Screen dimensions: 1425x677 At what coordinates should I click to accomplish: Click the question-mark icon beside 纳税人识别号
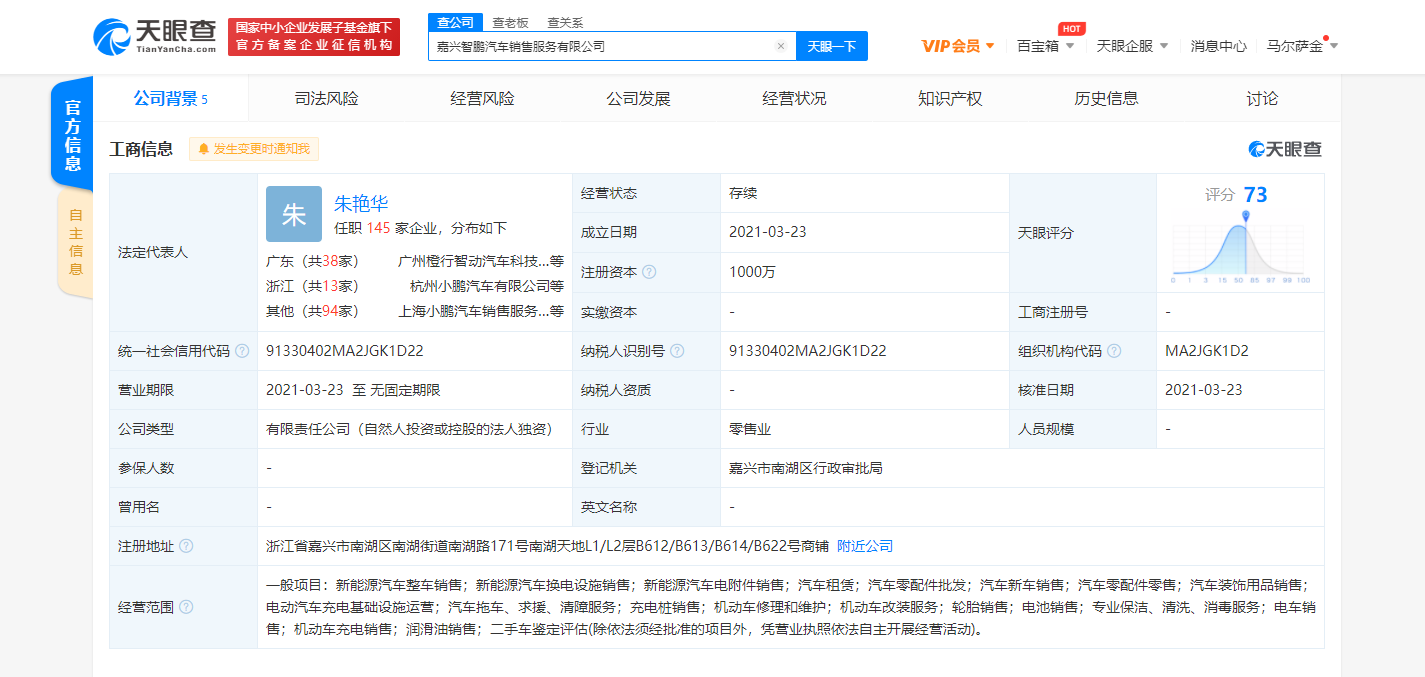[680, 350]
